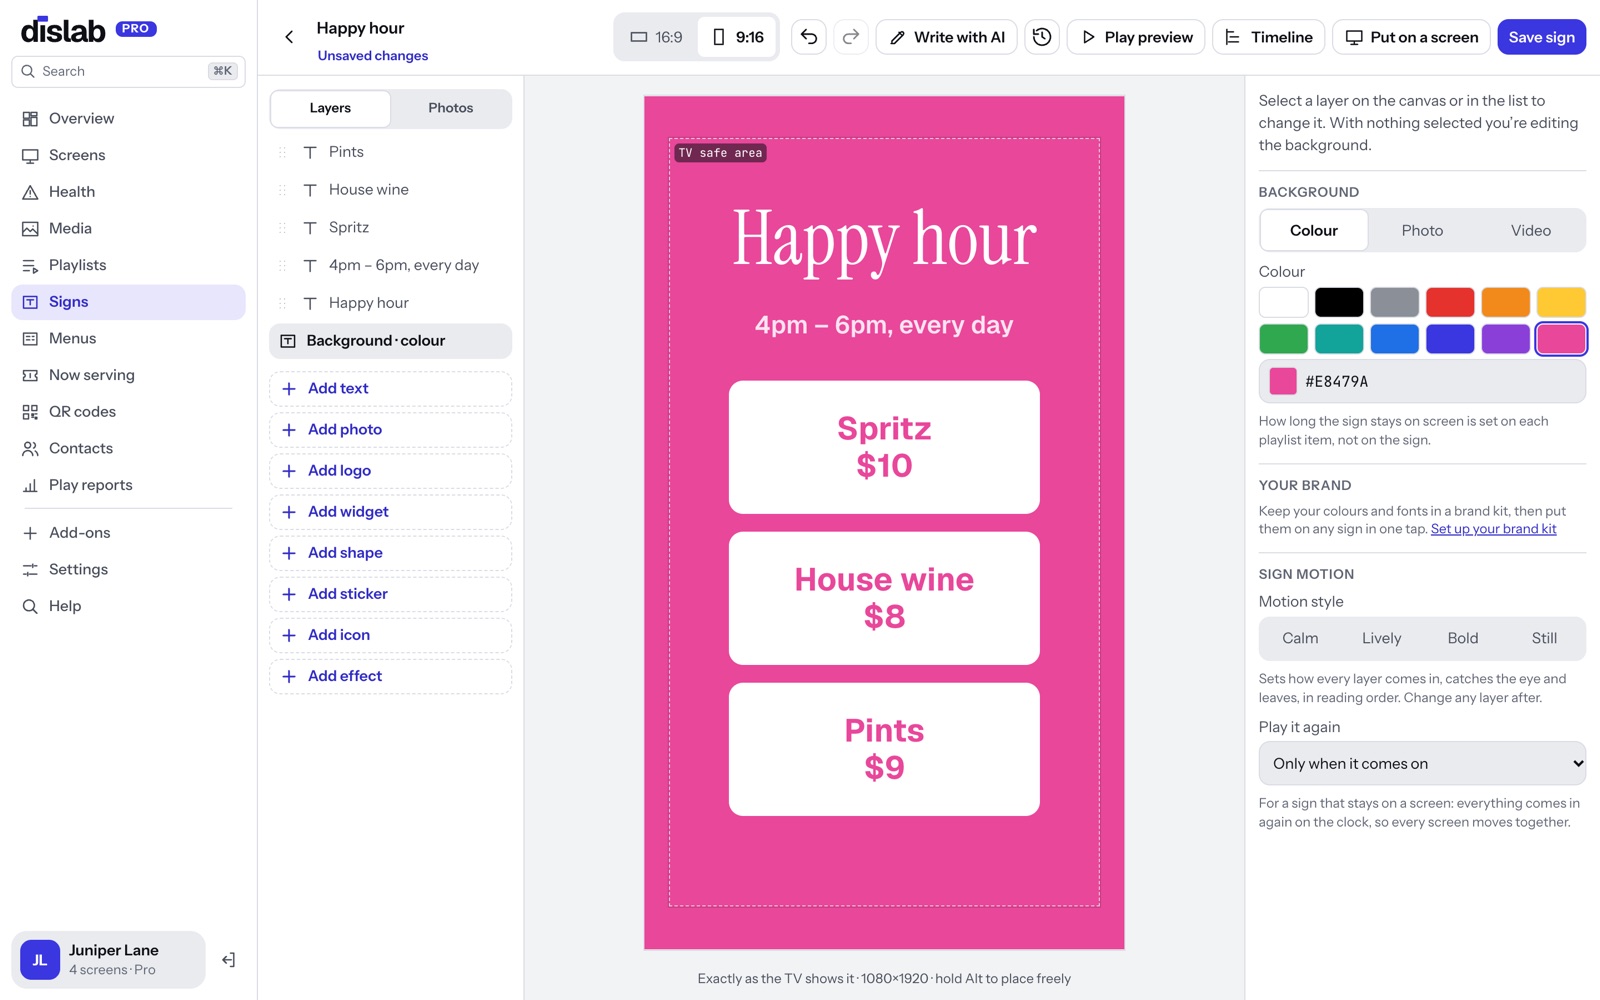Switch to the Photos tab
This screenshot has width=1600, height=1000.
tap(451, 108)
